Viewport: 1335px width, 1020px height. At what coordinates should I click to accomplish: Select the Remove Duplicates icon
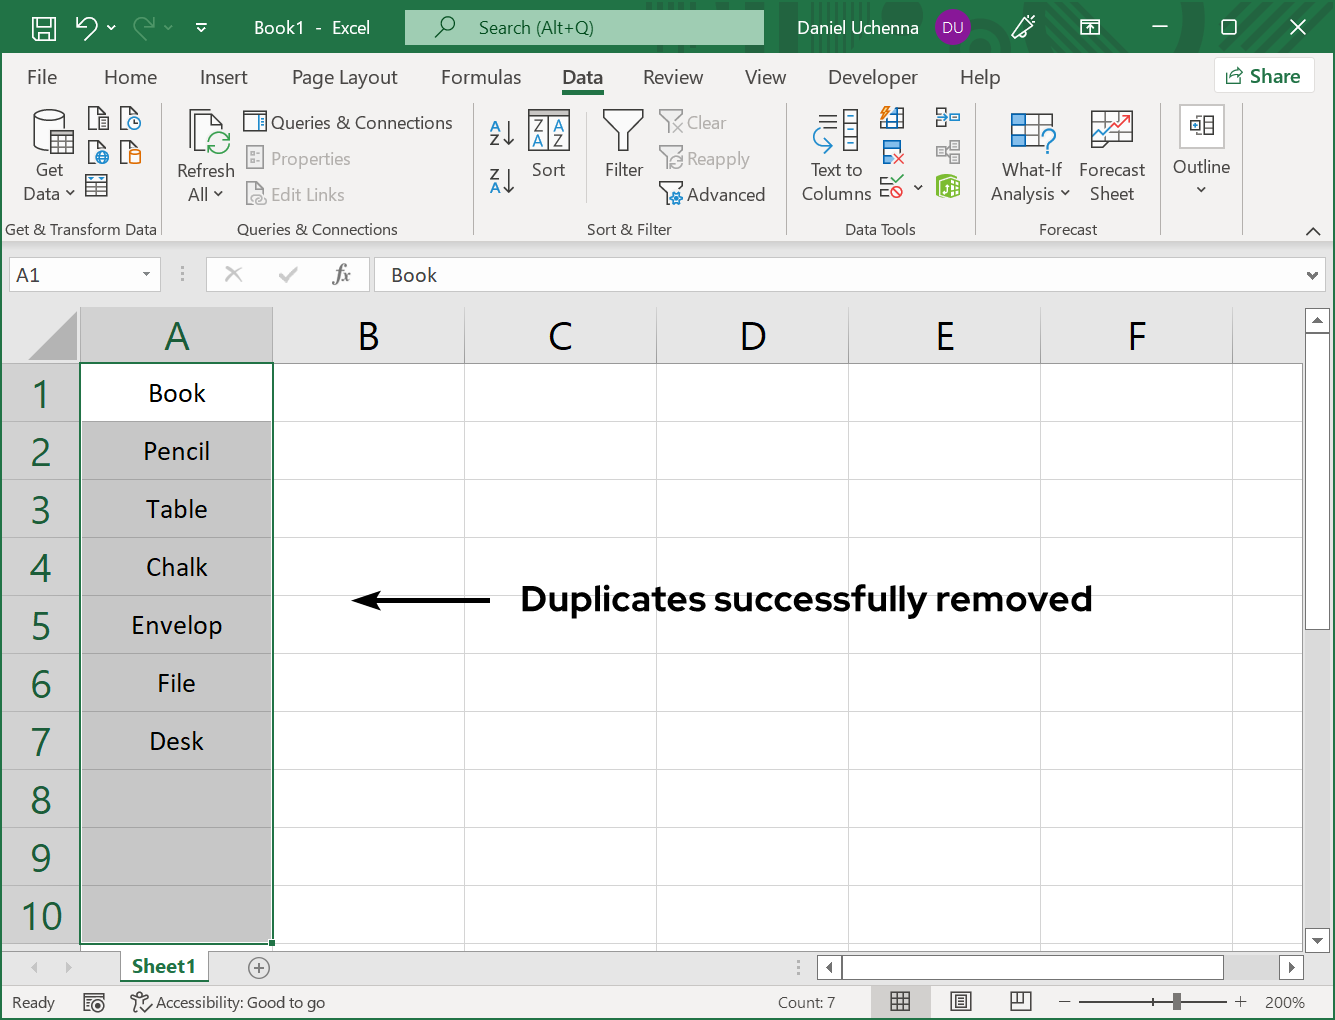click(892, 152)
